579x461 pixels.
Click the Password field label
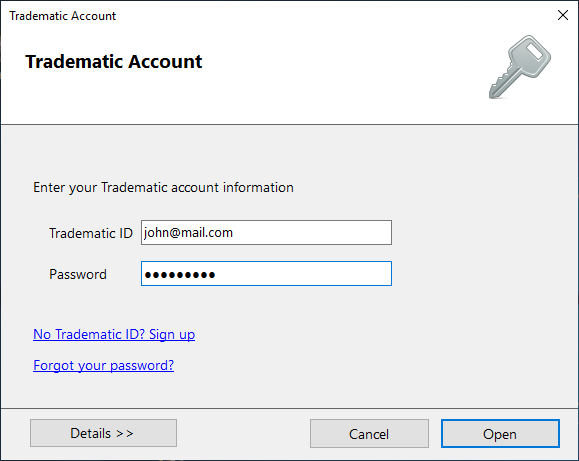(x=78, y=274)
